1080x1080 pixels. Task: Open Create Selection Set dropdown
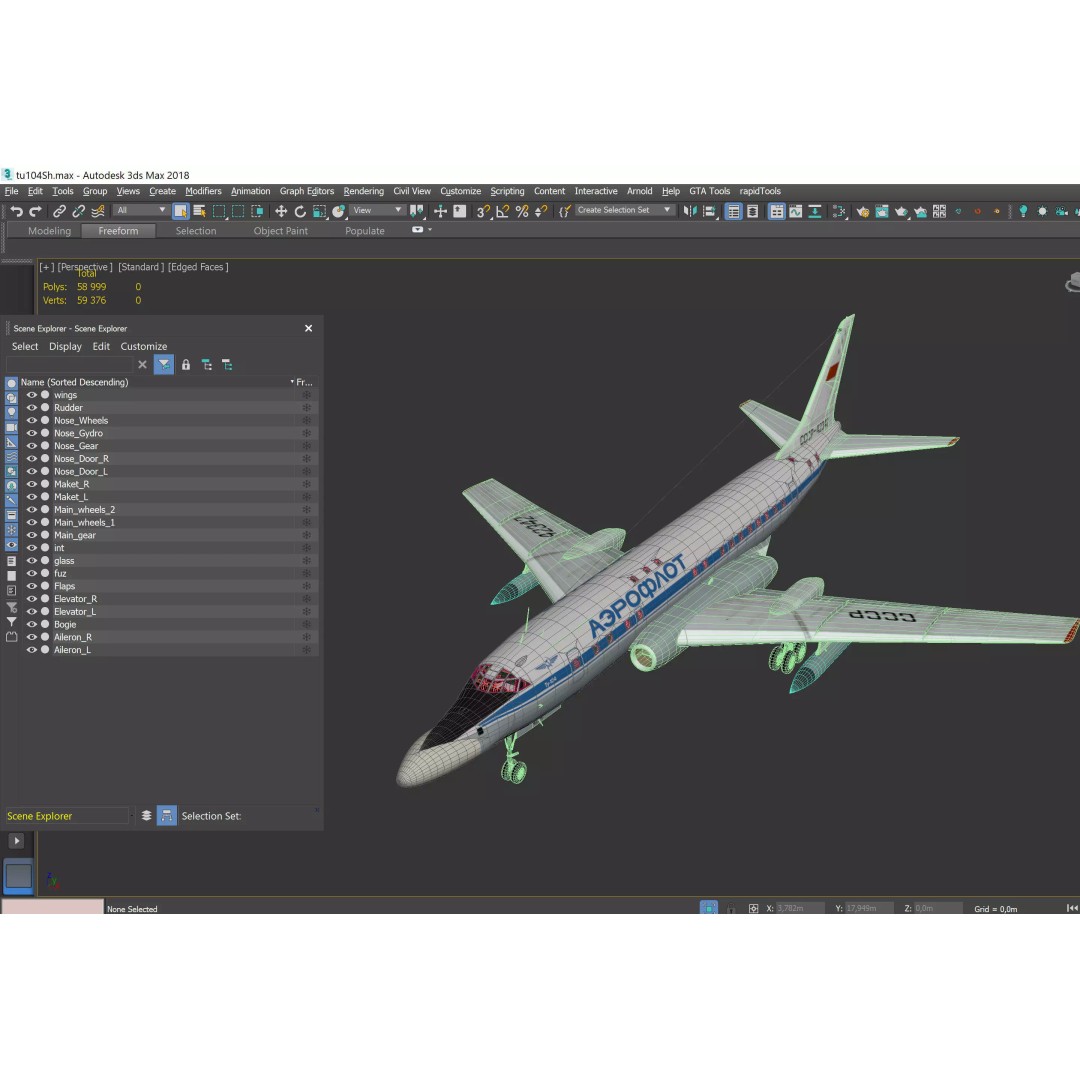[623, 210]
